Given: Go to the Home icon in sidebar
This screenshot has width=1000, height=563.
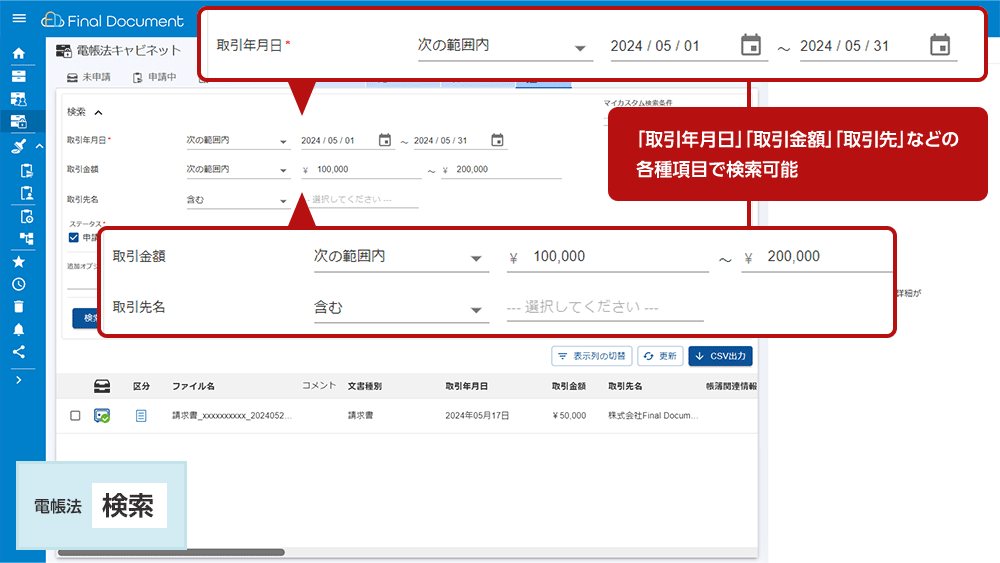Looking at the screenshot, I should pyautogui.click(x=18, y=54).
